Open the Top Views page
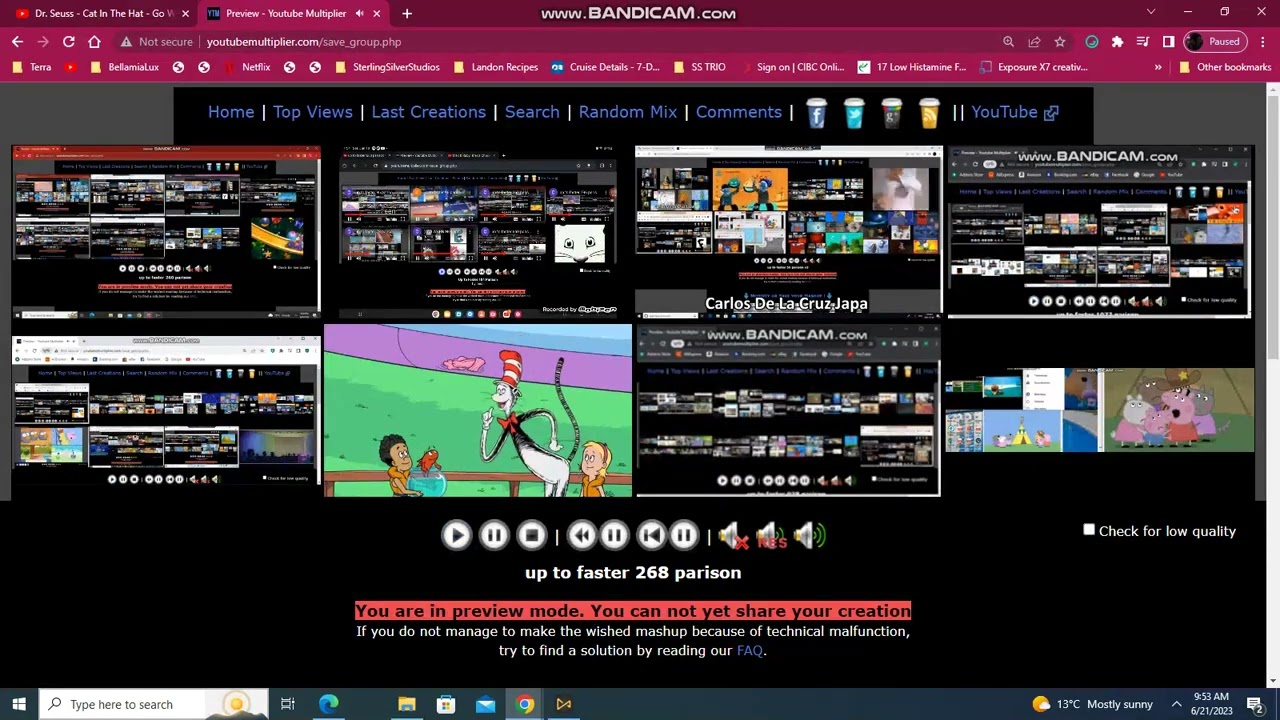The image size is (1280, 720). (313, 112)
